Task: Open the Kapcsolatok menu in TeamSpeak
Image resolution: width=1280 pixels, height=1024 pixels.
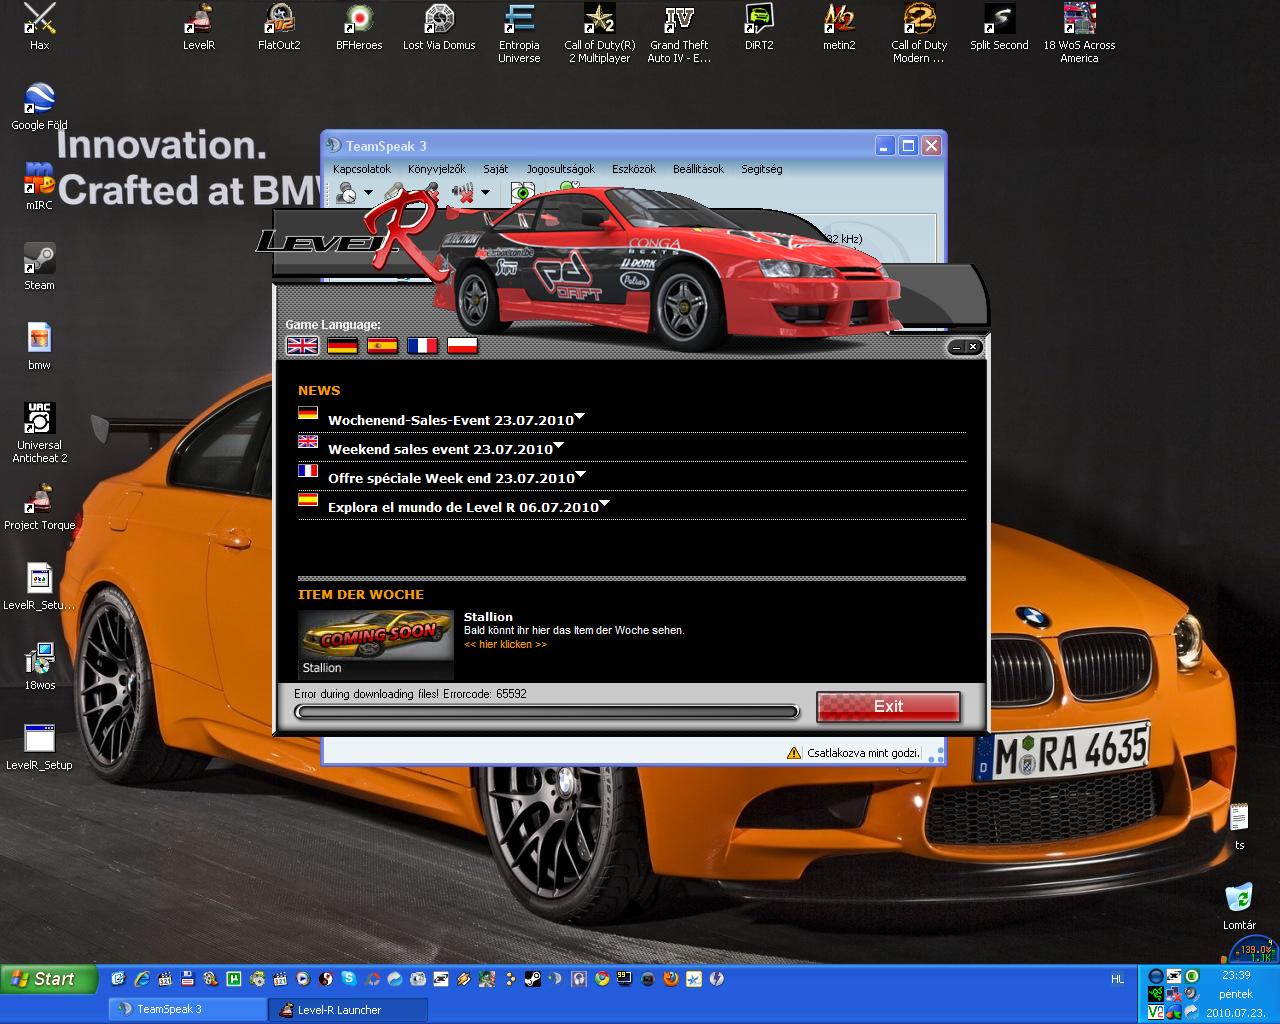Action: pos(362,169)
